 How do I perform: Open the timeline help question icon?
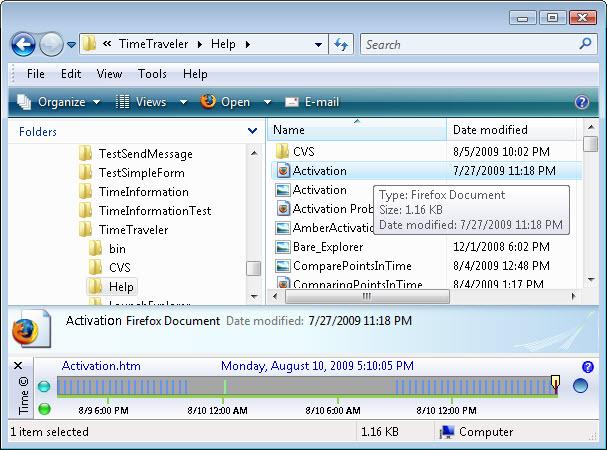point(587,367)
